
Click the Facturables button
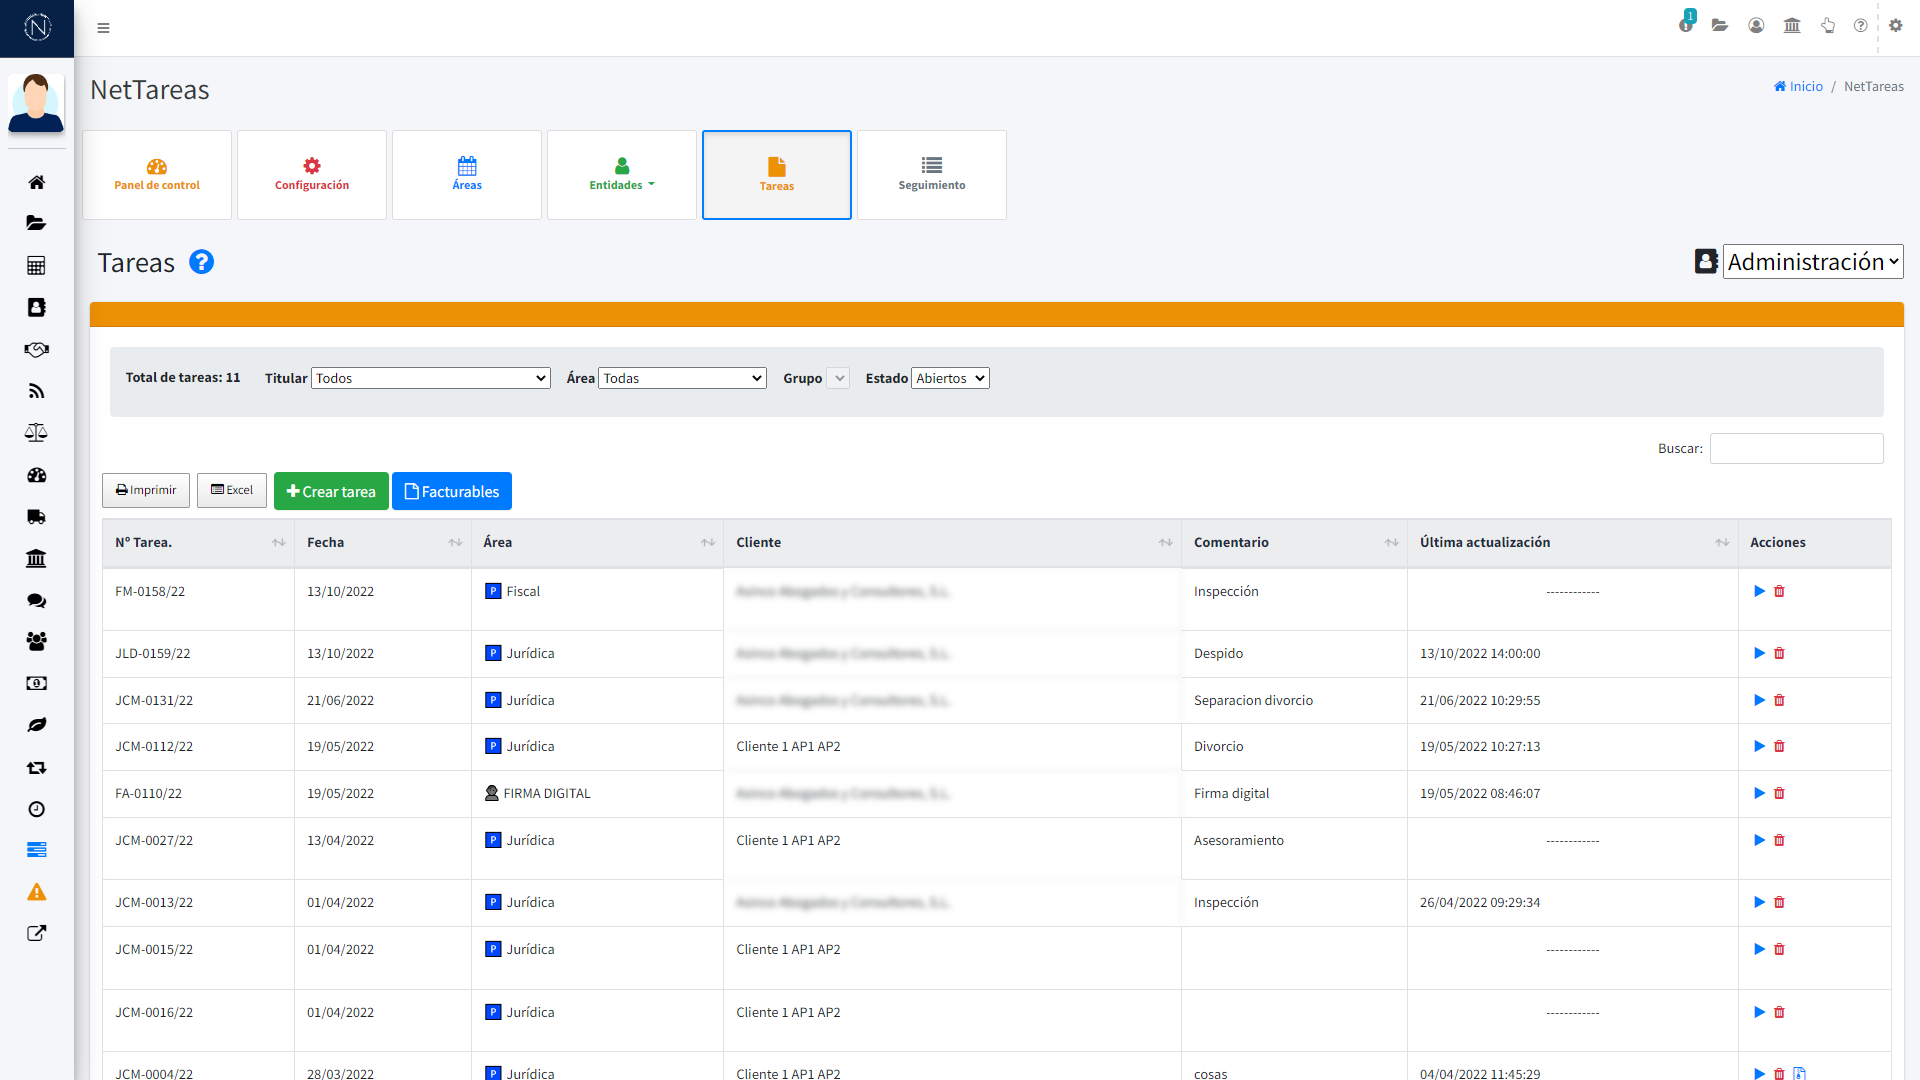(451, 491)
